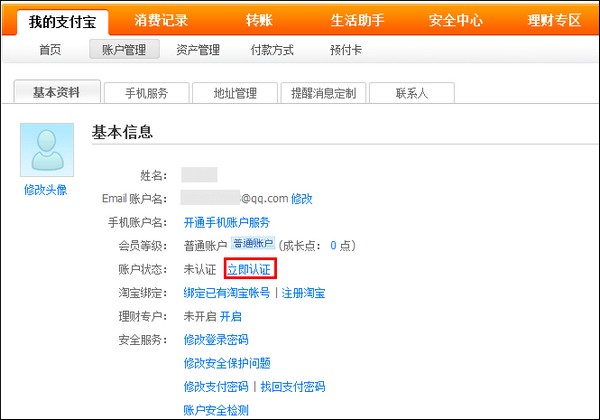
Task: Open the 转账 tab
Action: click(259, 20)
